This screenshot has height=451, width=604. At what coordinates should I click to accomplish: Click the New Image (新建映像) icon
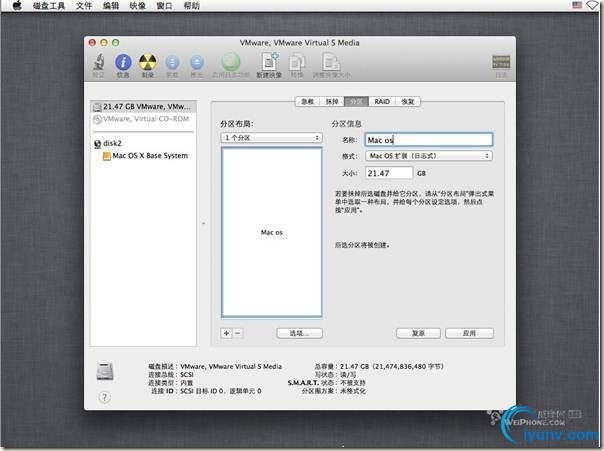[x=269, y=62]
